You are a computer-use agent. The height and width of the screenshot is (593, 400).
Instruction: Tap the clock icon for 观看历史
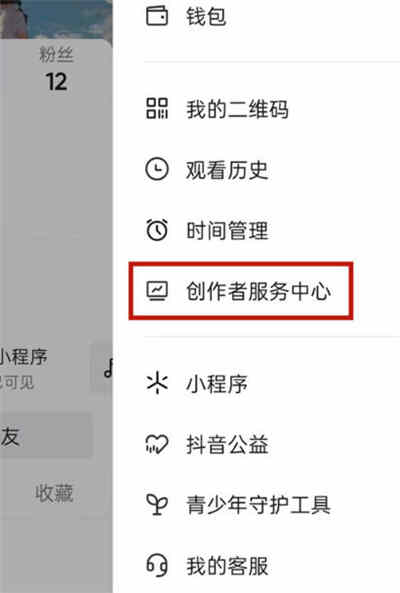point(157,169)
